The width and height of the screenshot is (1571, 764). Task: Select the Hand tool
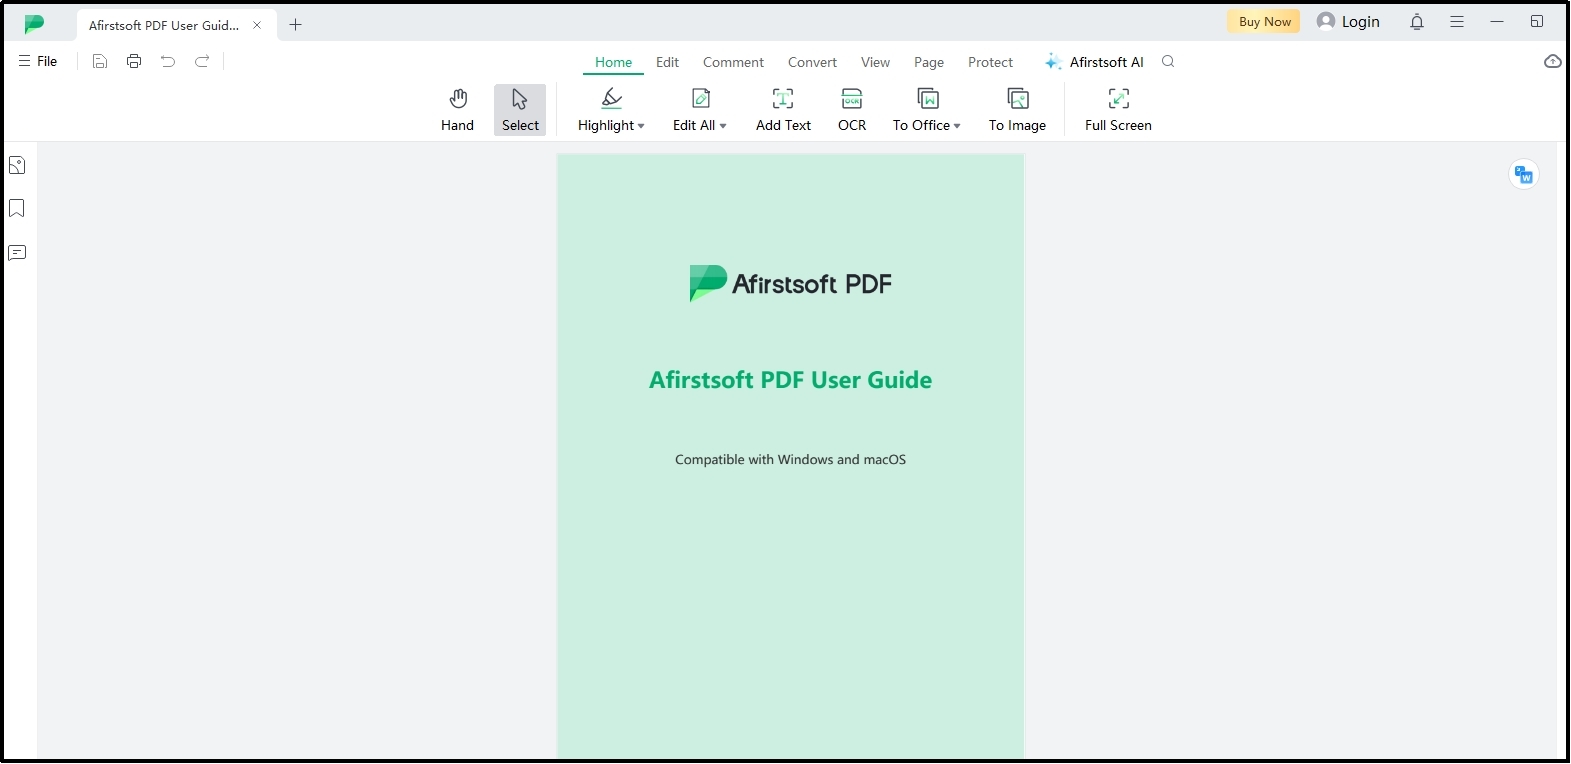click(x=458, y=110)
